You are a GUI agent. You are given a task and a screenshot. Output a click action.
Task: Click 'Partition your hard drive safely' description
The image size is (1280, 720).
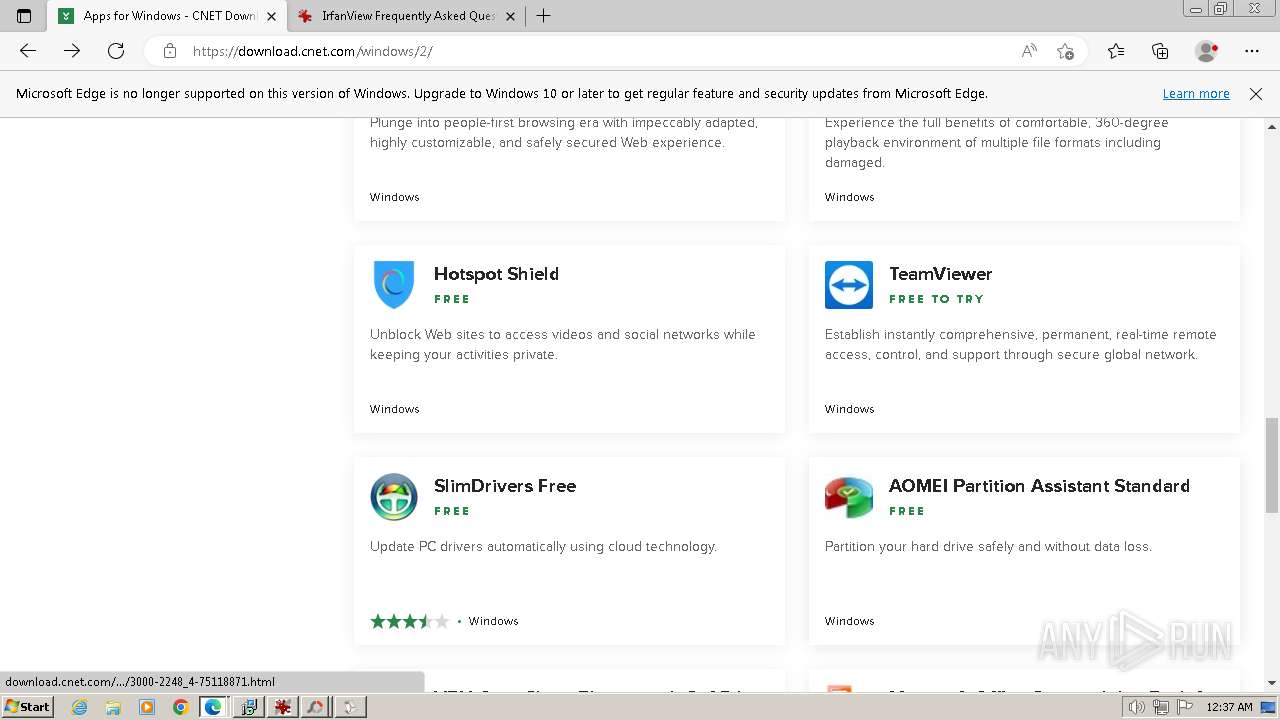tap(988, 546)
